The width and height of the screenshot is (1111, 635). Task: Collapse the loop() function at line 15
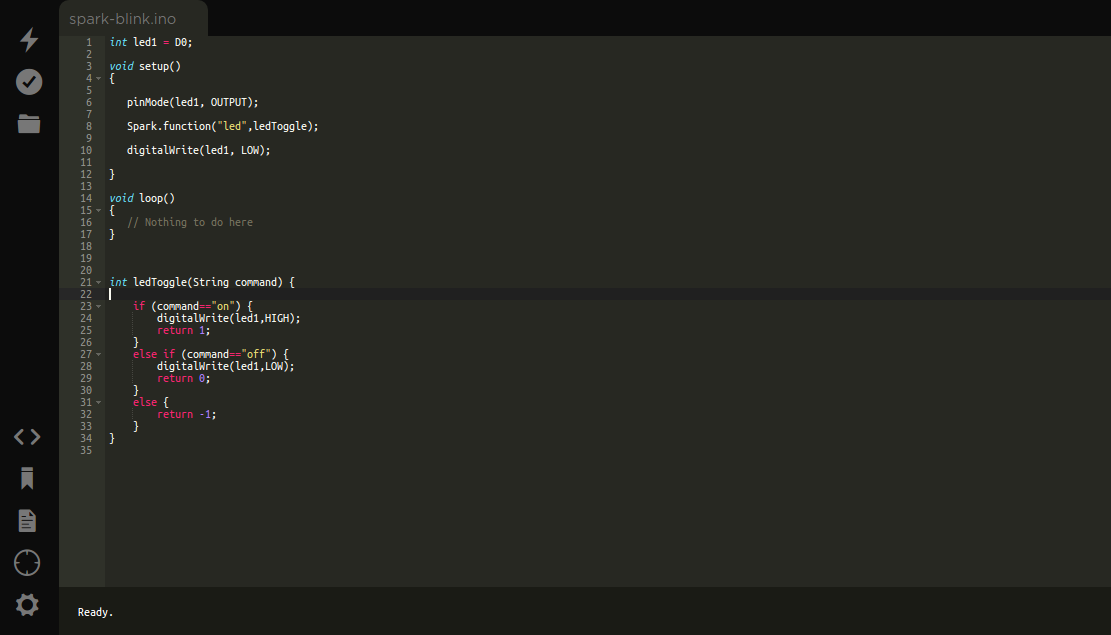tap(98, 210)
